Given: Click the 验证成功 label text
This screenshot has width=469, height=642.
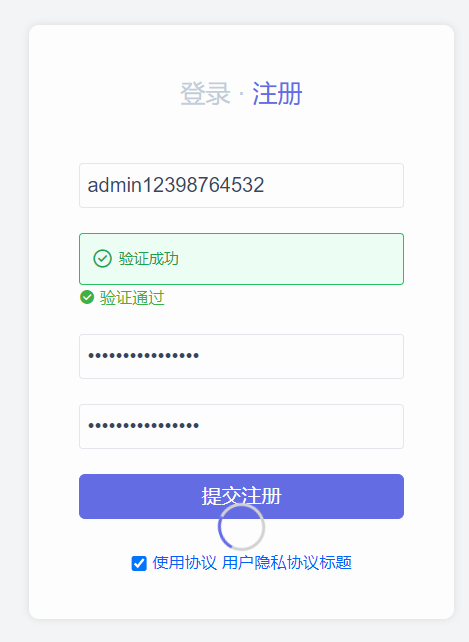Looking at the screenshot, I should coord(149,259).
